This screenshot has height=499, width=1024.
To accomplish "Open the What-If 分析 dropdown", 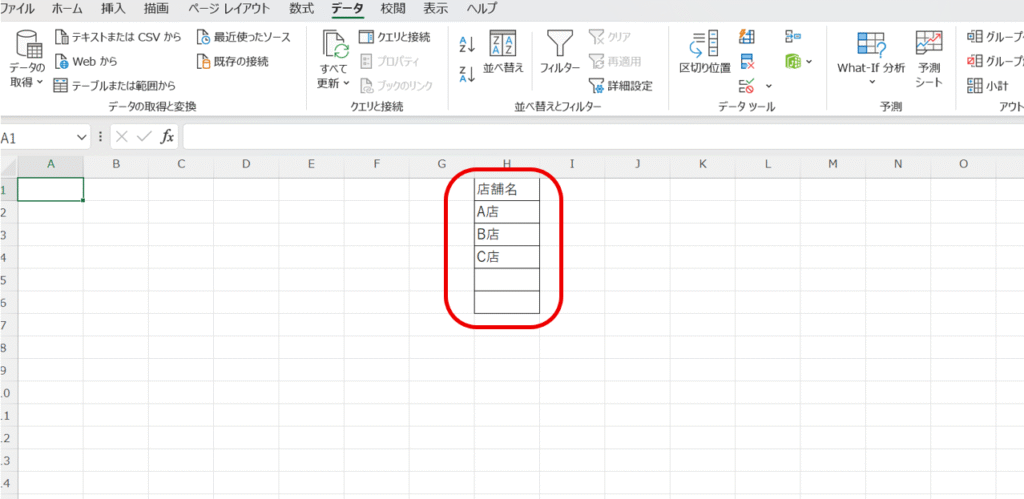I will coord(871,83).
